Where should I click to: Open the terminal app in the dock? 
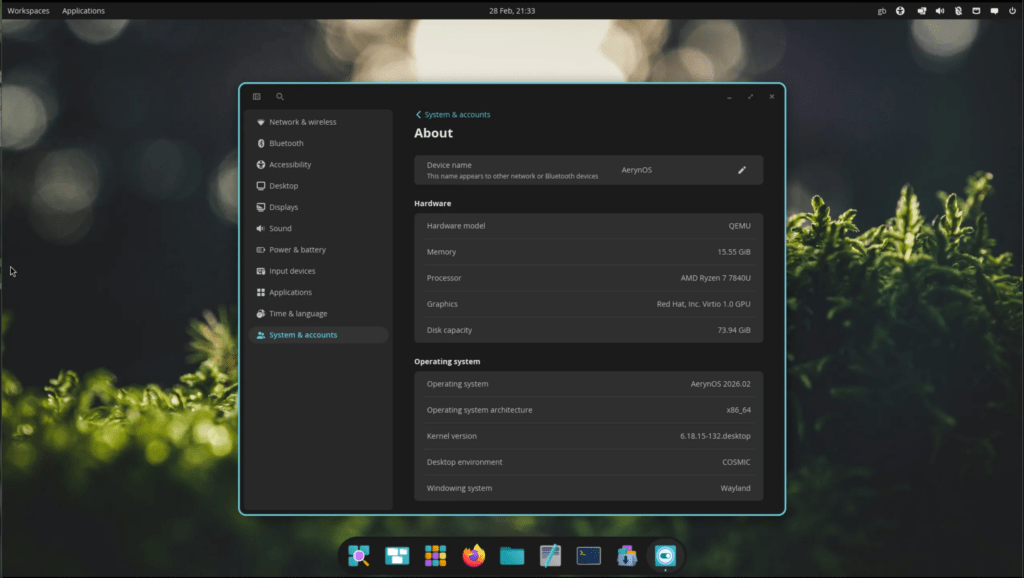click(589, 556)
